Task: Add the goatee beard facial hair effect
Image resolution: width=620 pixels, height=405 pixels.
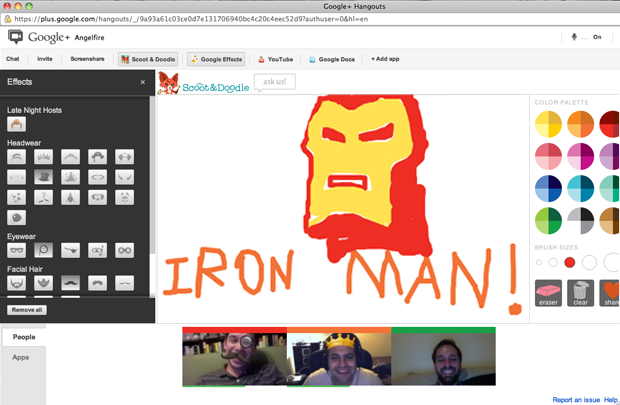Action: pyautogui.click(x=17, y=283)
